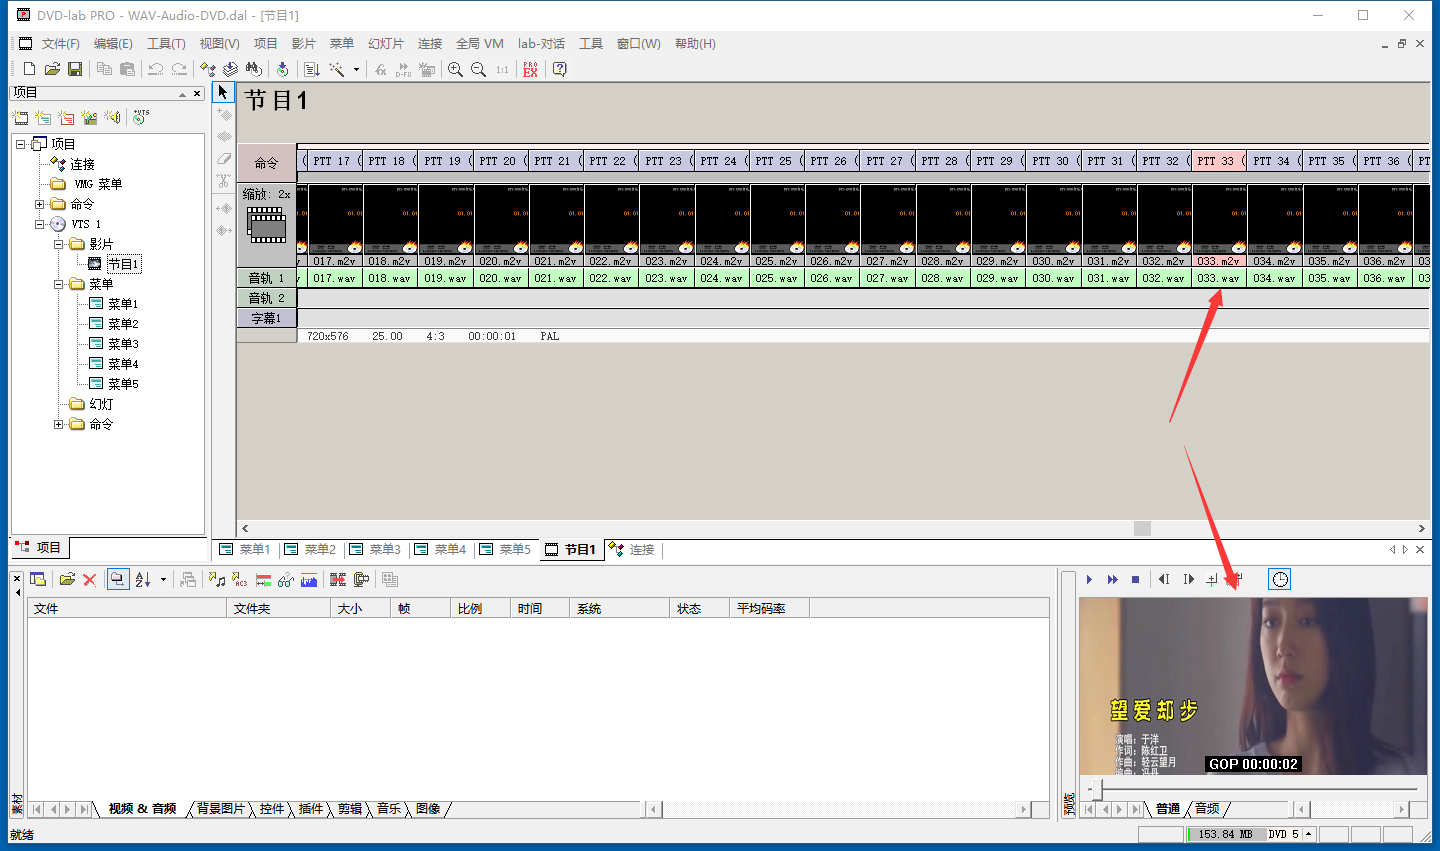Click the red X delete icon in assets panel
The width and height of the screenshot is (1440, 851).
point(89,579)
